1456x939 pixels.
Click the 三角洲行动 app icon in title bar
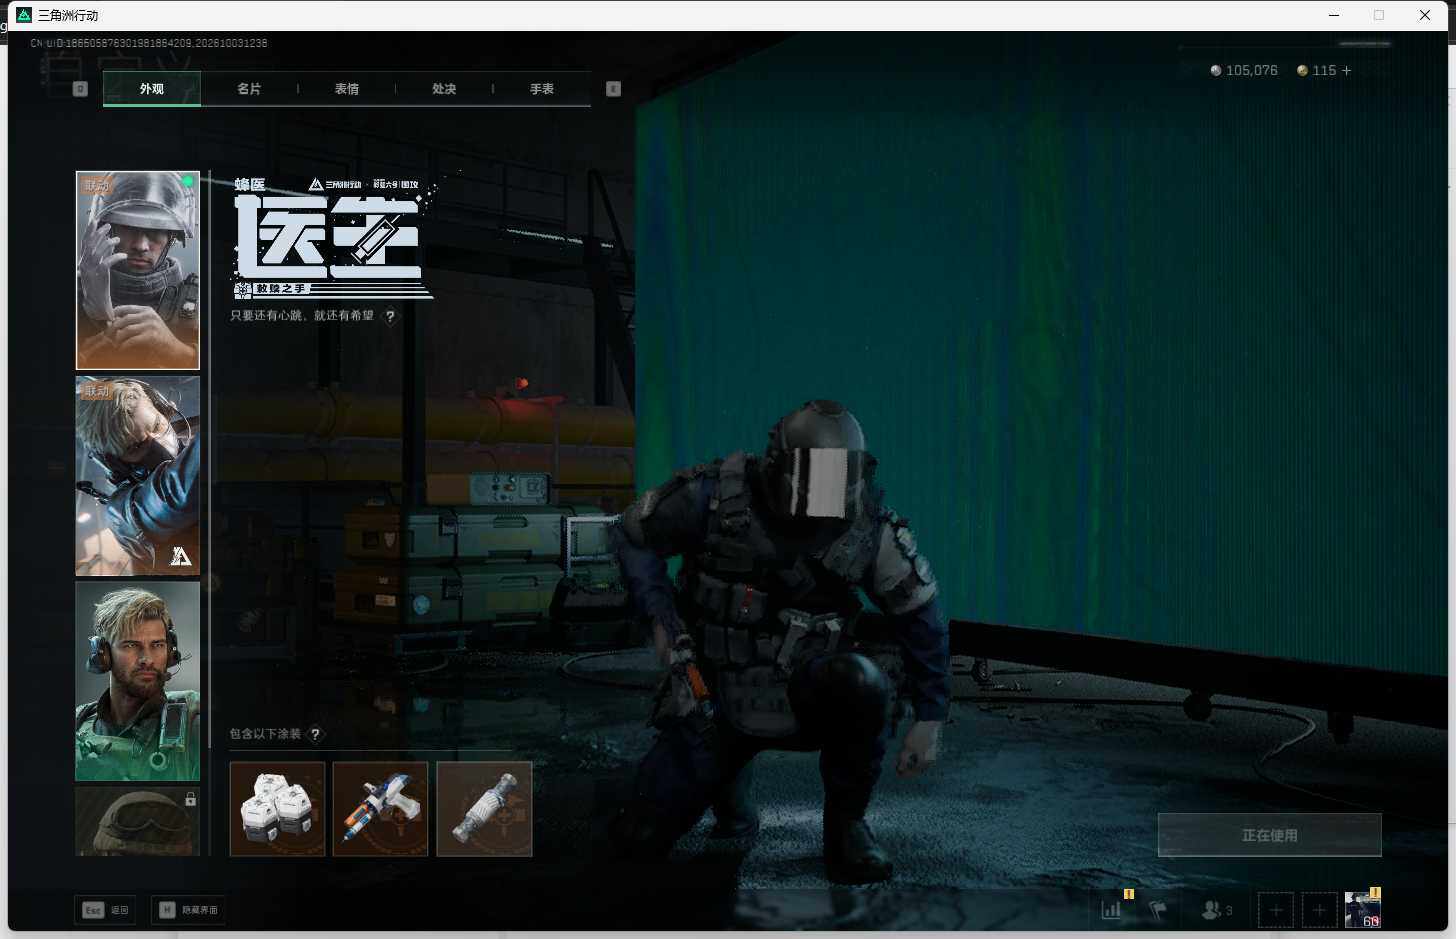click(x=24, y=15)
